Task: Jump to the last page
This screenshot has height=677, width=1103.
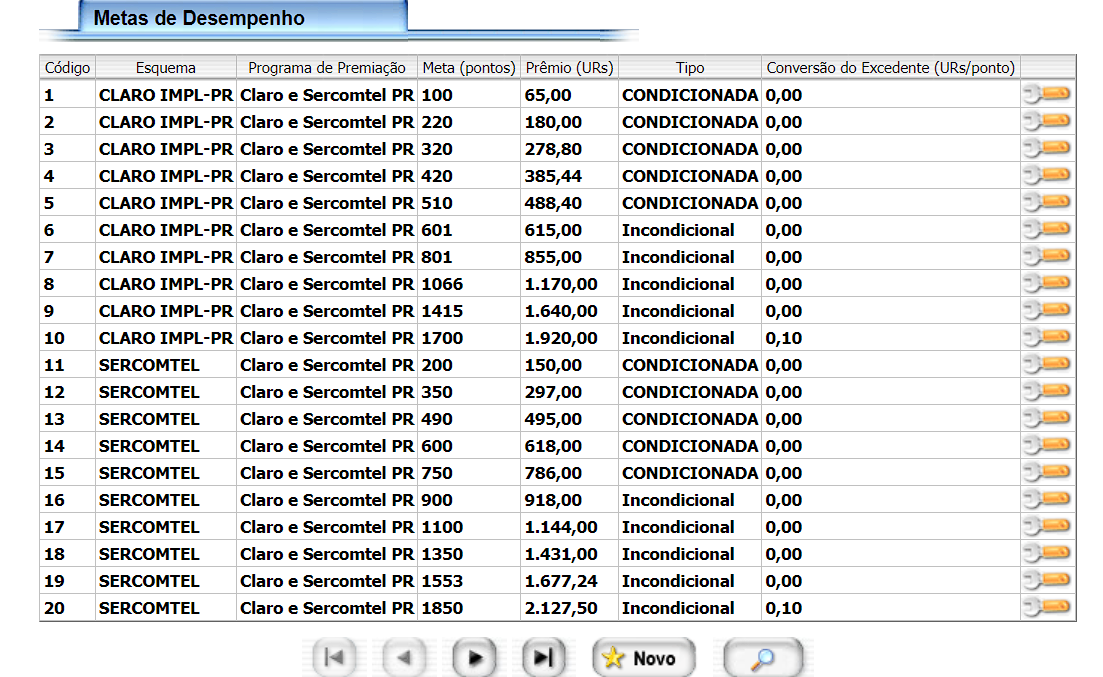Action: (x=543, y=657)
